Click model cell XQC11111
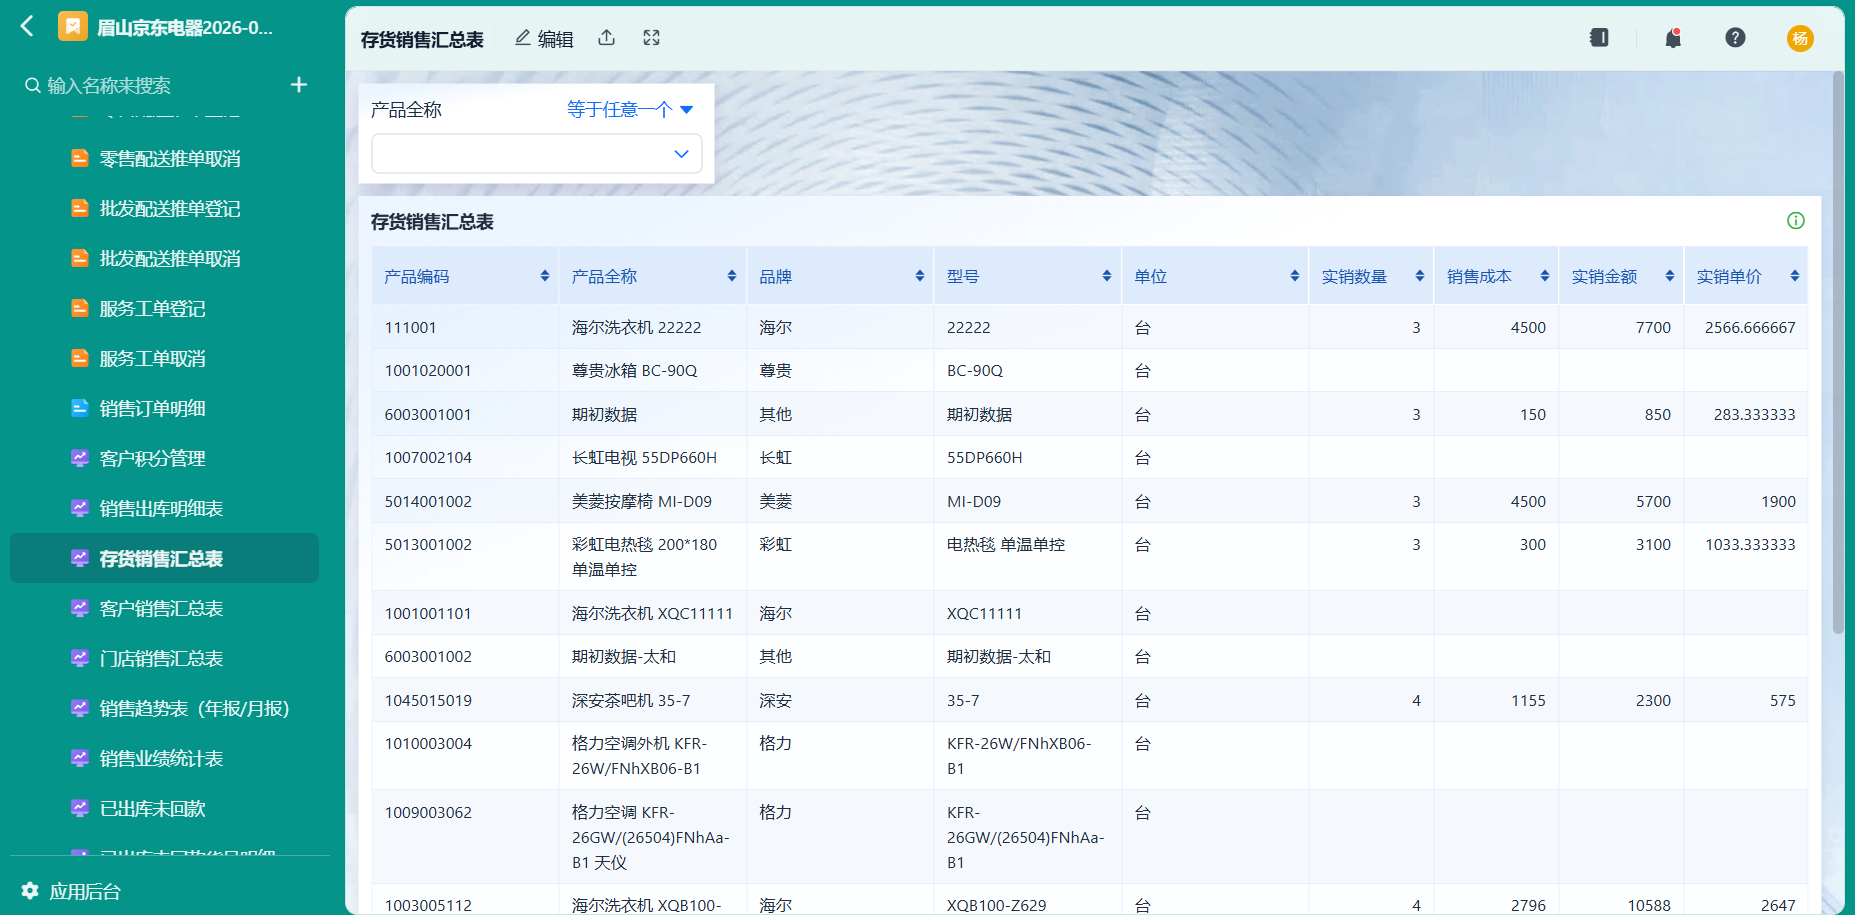1855x915 pixels. coord(984,613)
